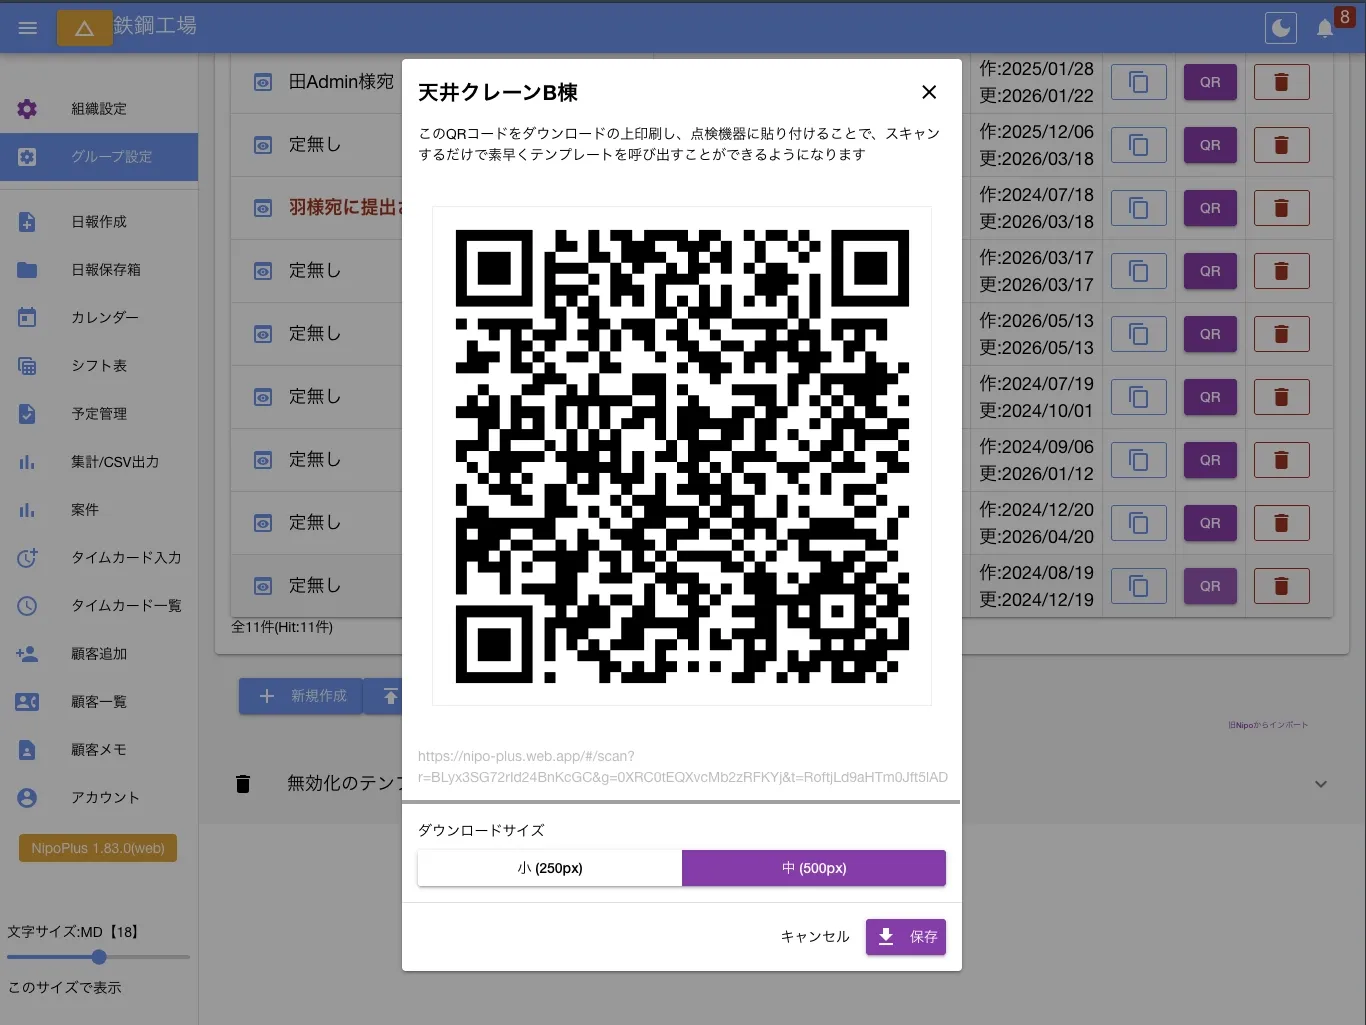Click trash icon for row created 2026/03/17
Viewport: 1366px width, 1025px height.
click(x=1281, y=271)
